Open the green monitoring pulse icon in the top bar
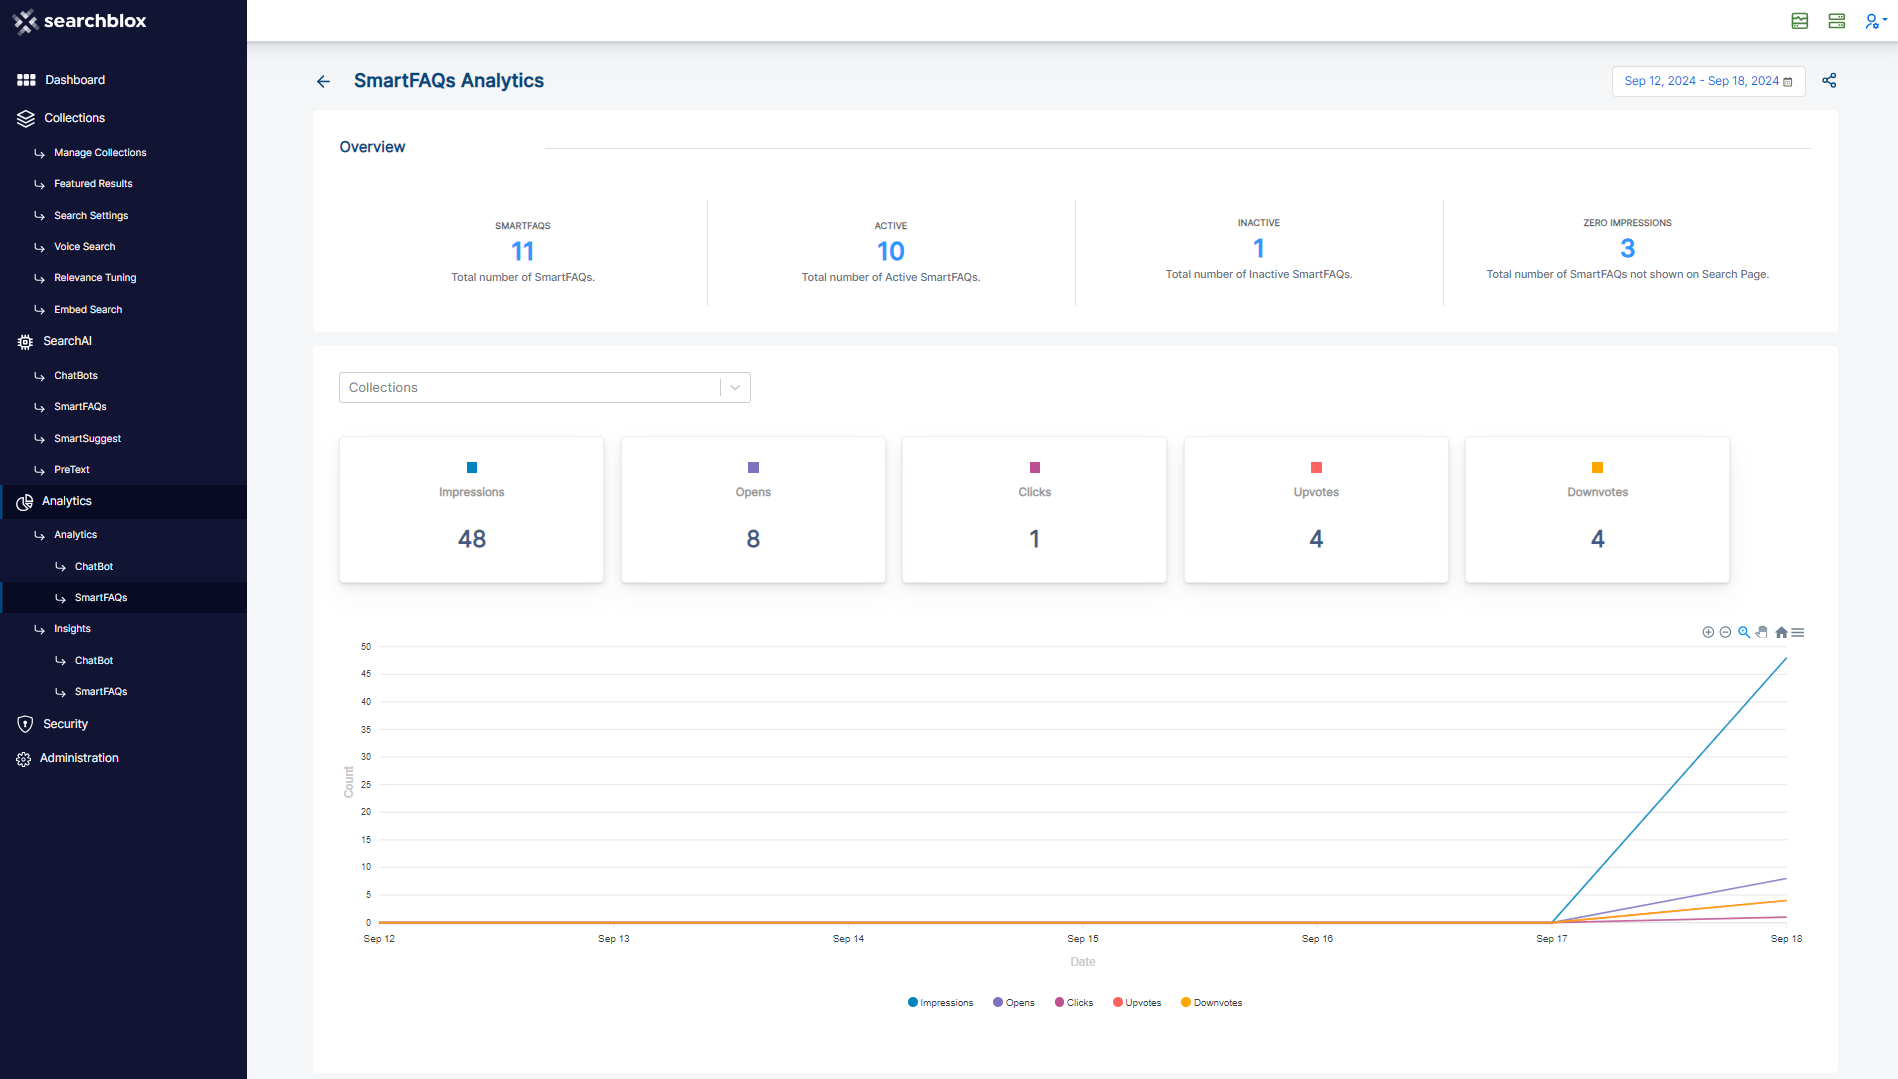The height and width of the screenshot is (1079, 1898). click(1800, 21)
